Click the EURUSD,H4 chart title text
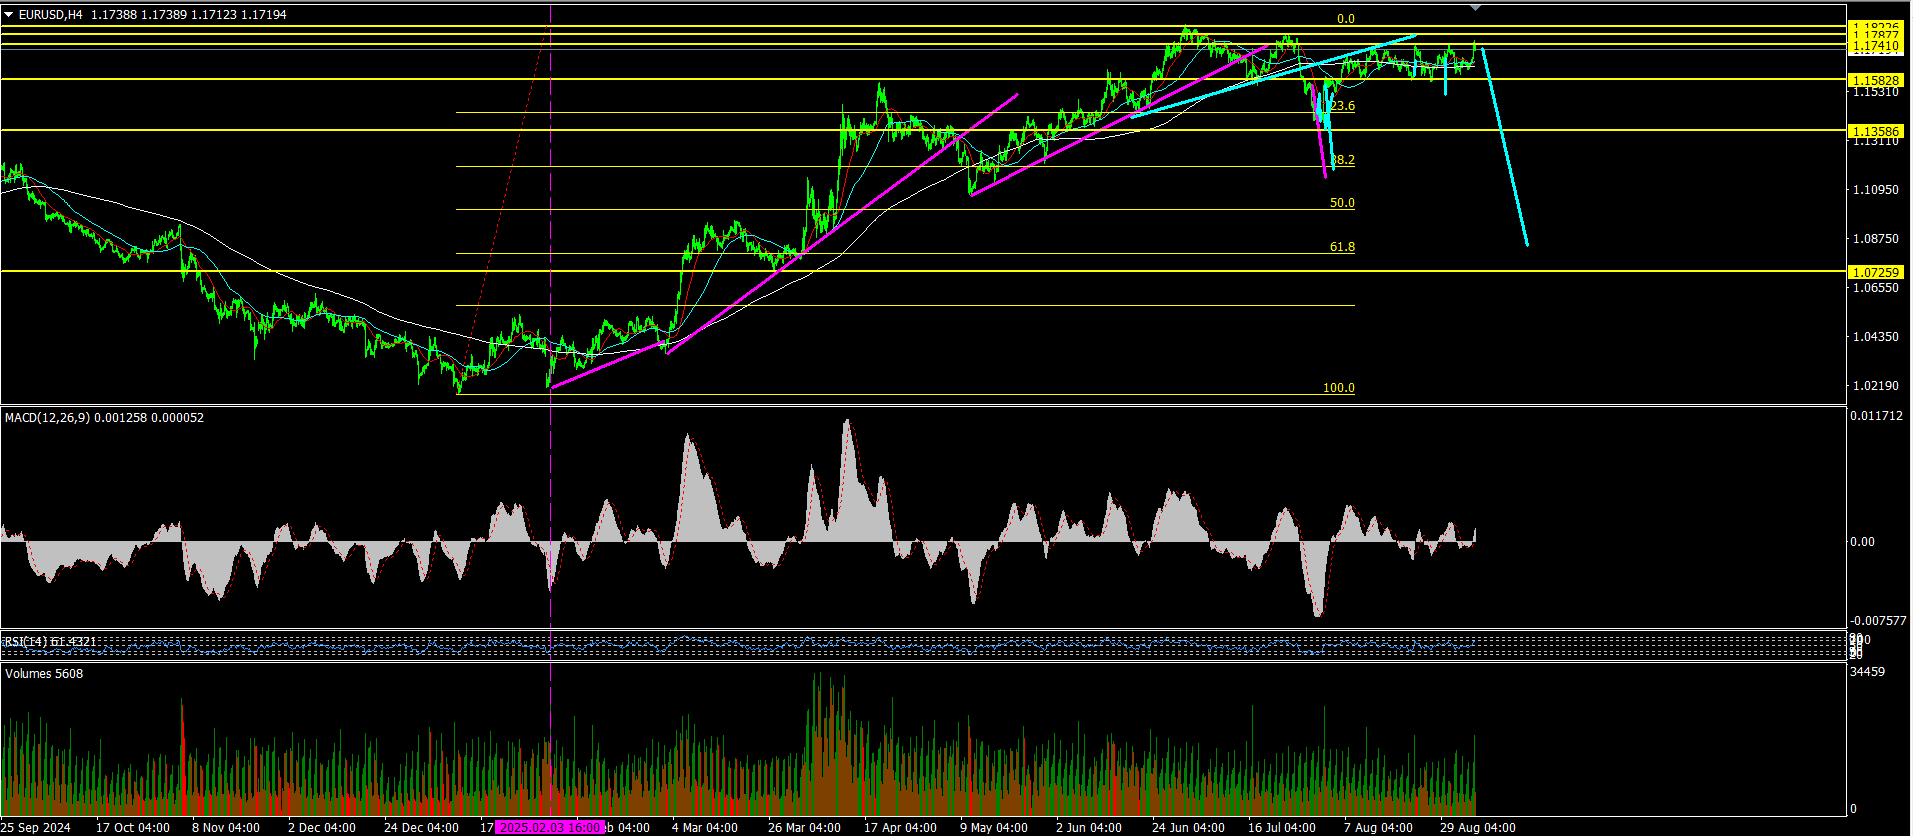 [x=51, y=15]
